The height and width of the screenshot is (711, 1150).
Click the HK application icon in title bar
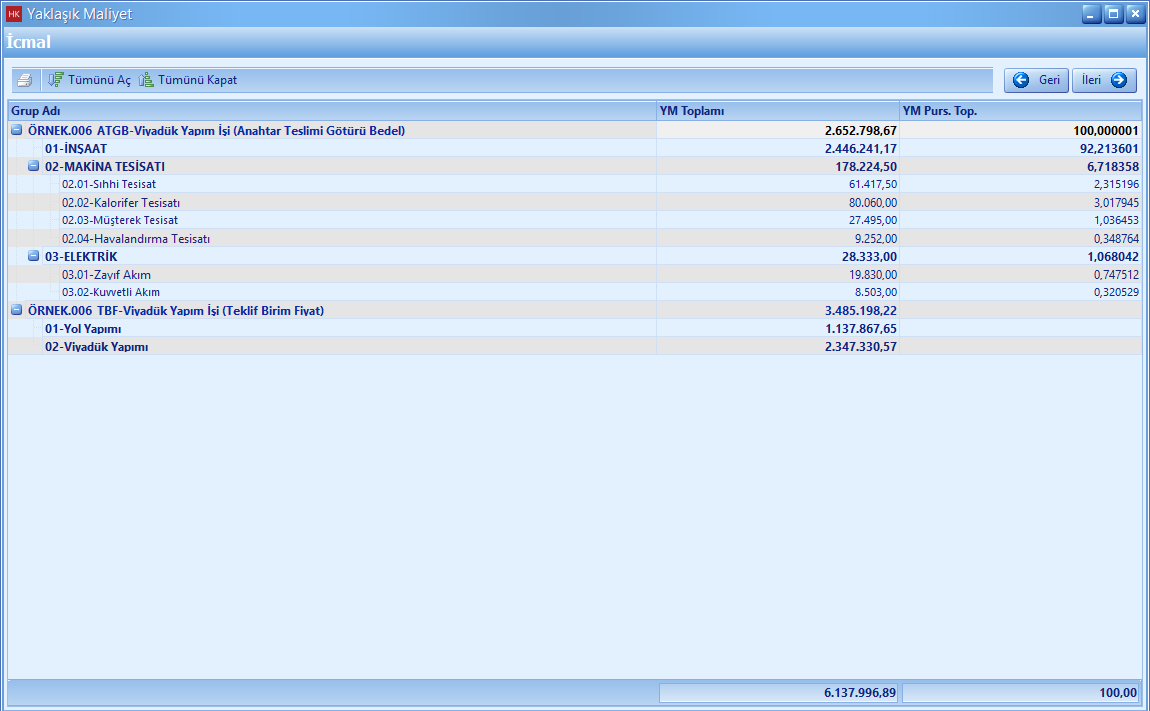[14, 14]
